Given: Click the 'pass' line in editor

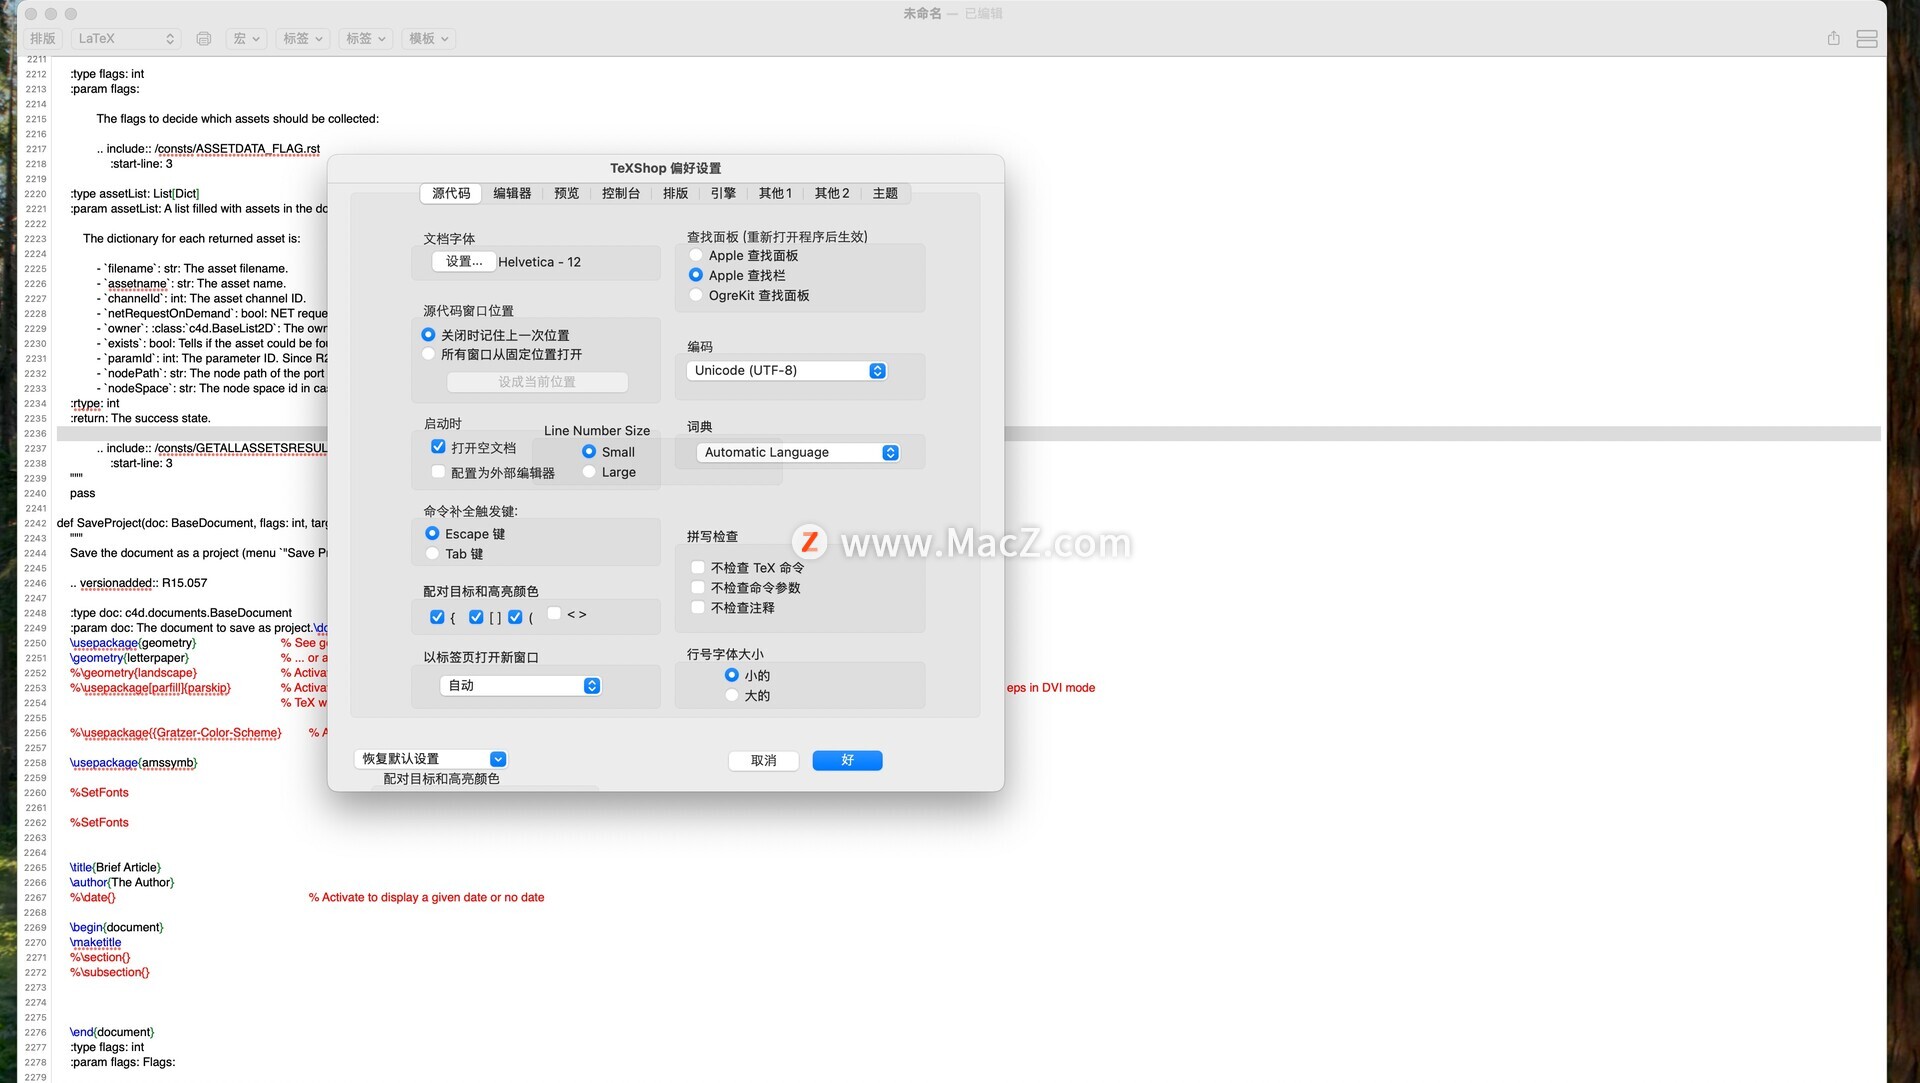Looking at the screenshot, I should point(82,494).
